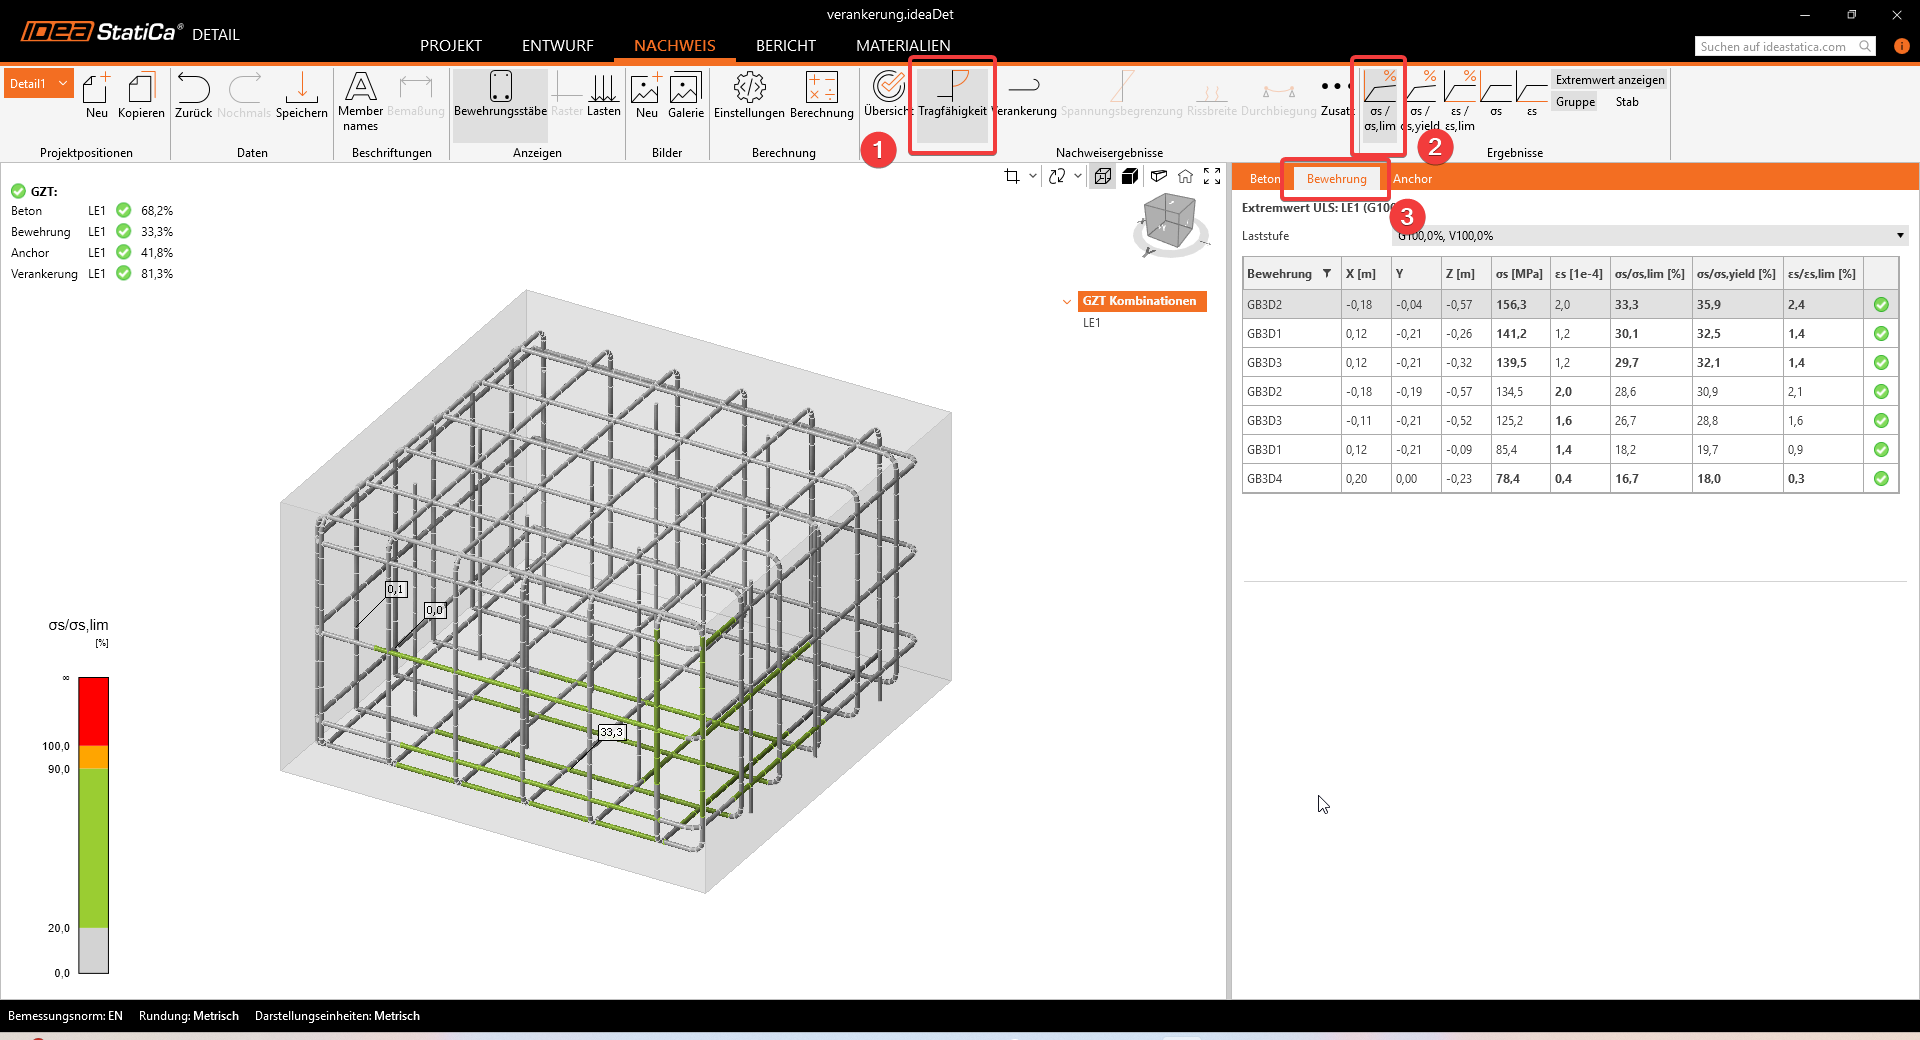Click the red segment of the color scale

coord(93,710)
